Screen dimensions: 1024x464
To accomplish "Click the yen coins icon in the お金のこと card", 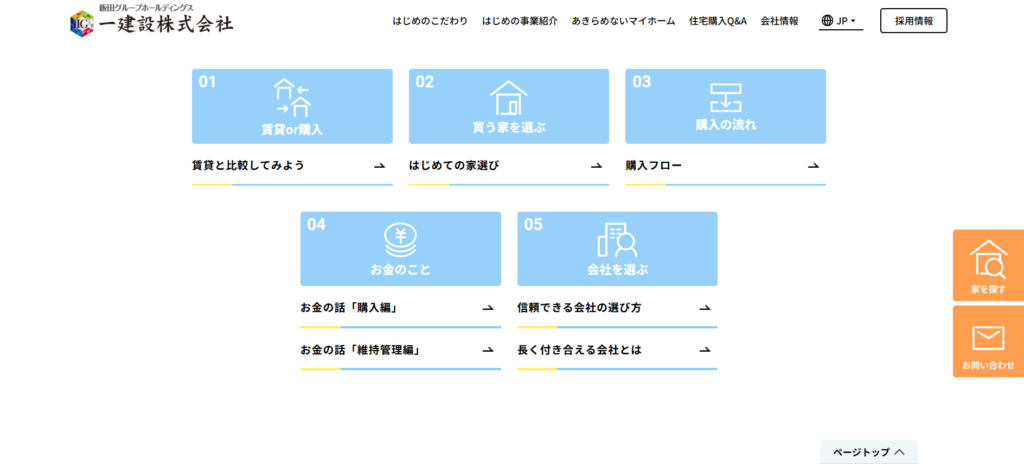I will coord(400,240).
